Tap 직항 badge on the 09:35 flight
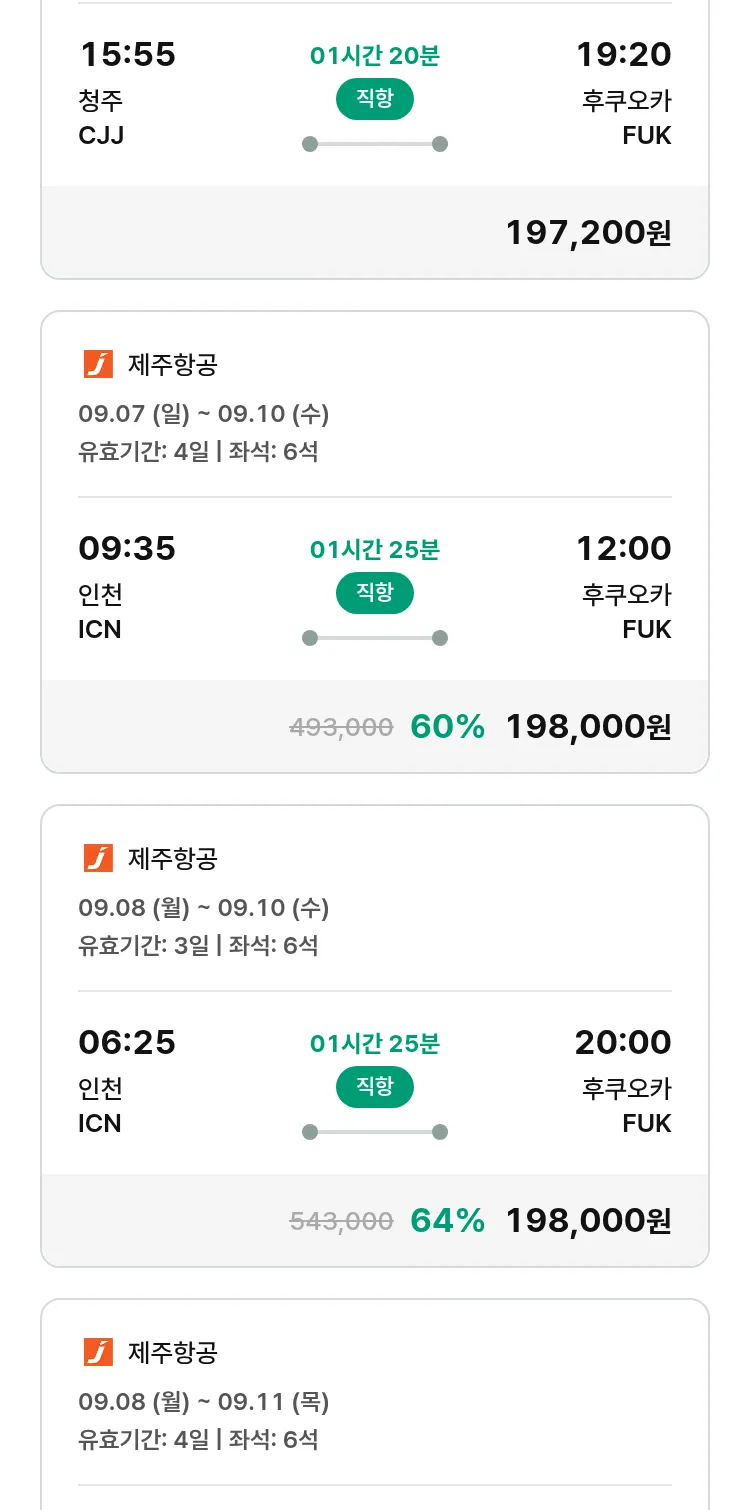The image size is (750, 1510). click(375, 594)
